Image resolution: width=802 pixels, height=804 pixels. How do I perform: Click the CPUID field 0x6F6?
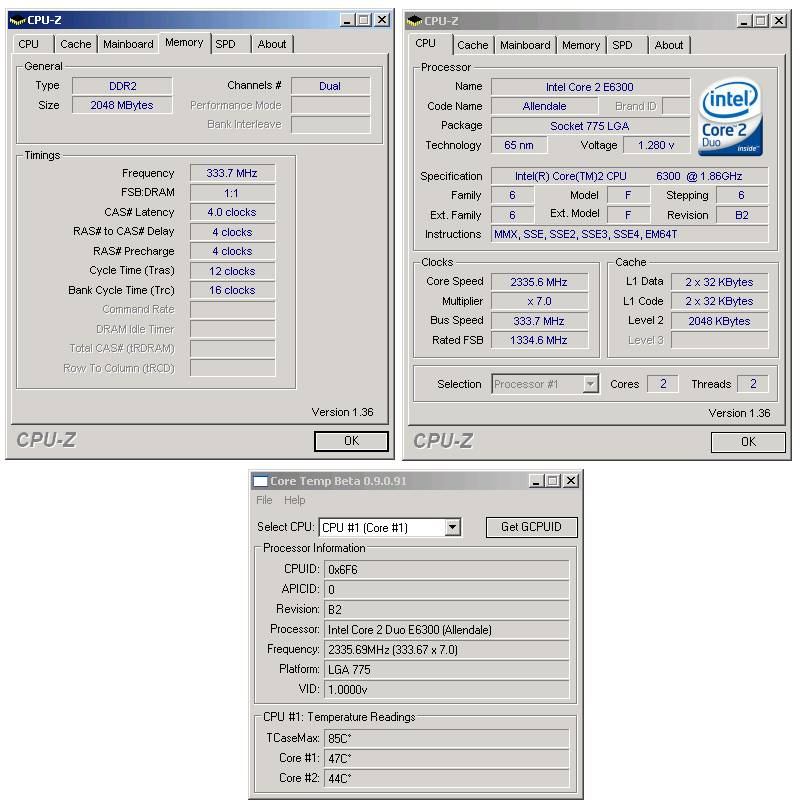[447, 570]
